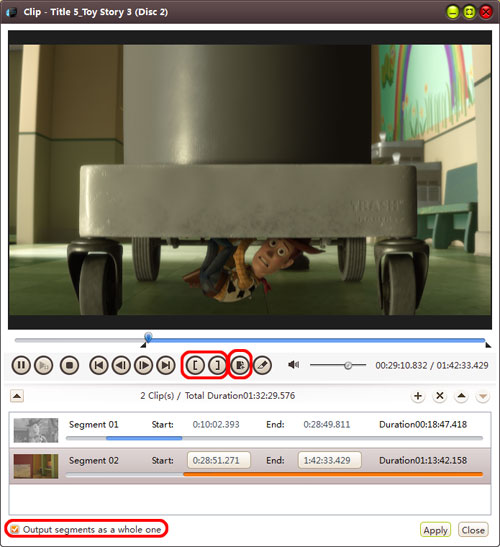Screen dimensions: 500x547
Task: Step back one frame
Action: (121, 365)
